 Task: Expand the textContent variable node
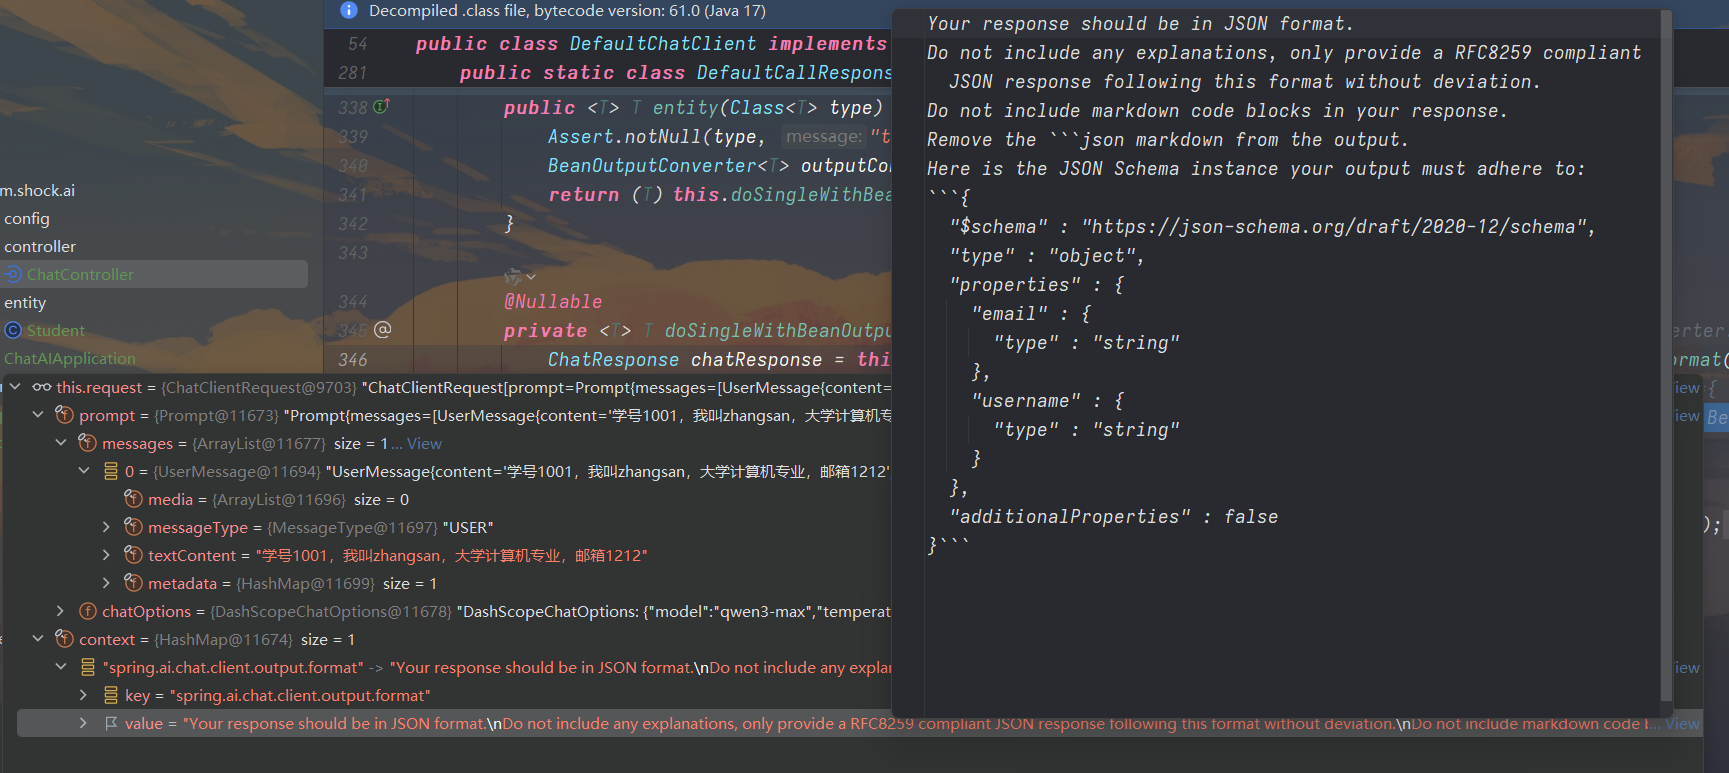[106, 555]
